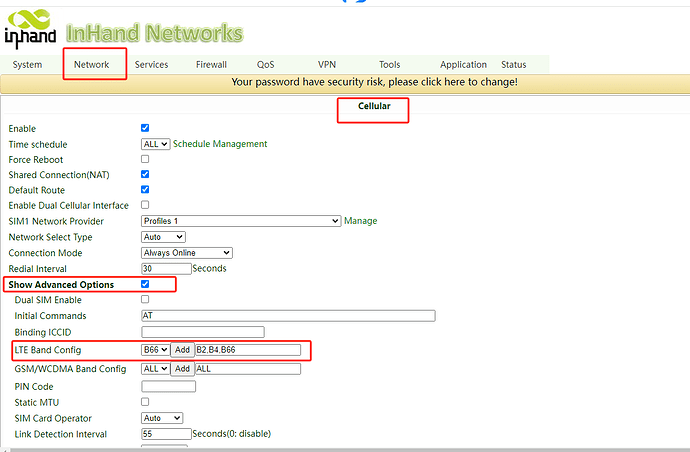
Task: Open the Connection Mode dropdown
Action: point(187,253)
